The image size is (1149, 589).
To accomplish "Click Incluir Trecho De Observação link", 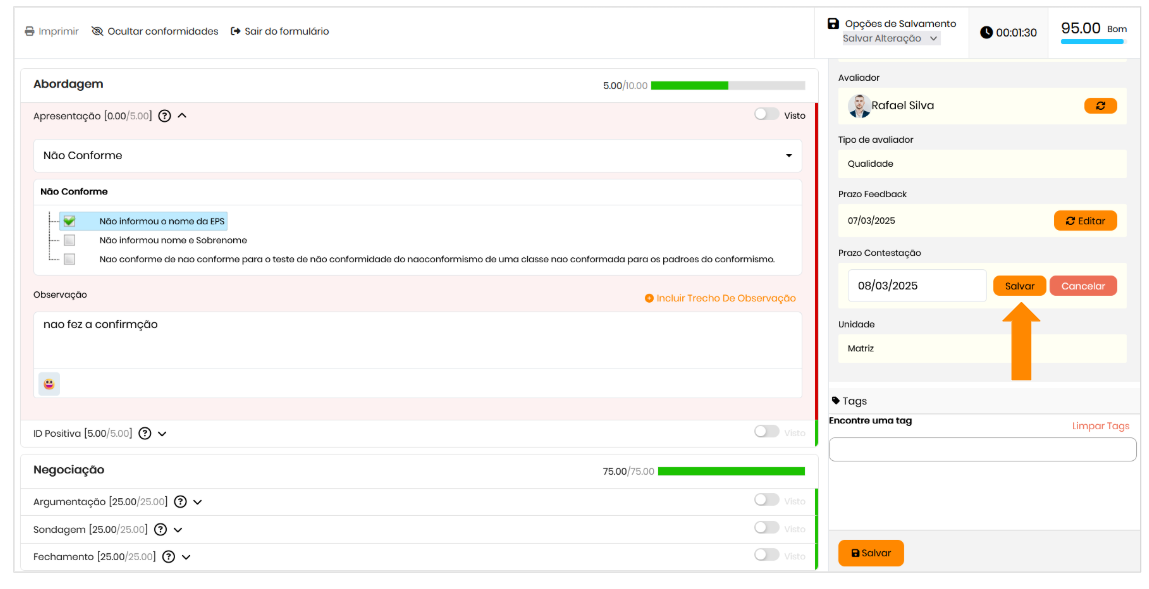I will [720, 298].
